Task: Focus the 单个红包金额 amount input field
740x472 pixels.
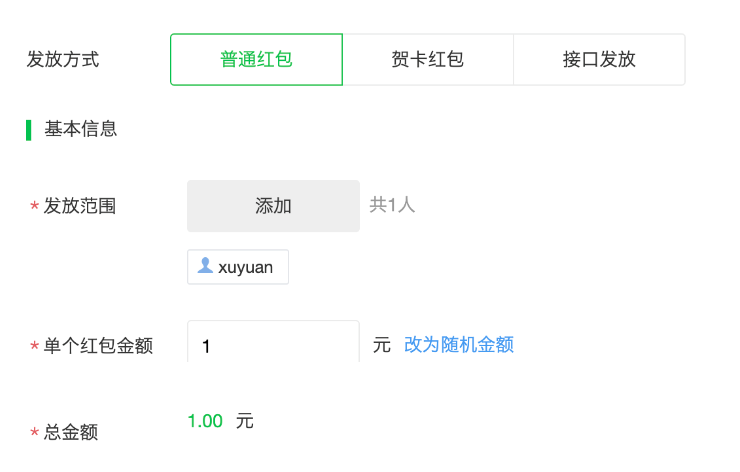Action: (x=273, y=342)
